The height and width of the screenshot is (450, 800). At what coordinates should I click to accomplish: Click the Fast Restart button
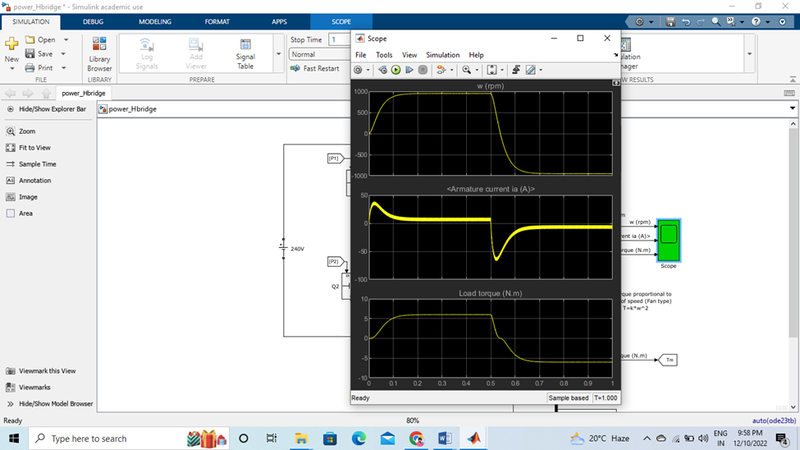point(315,68)
